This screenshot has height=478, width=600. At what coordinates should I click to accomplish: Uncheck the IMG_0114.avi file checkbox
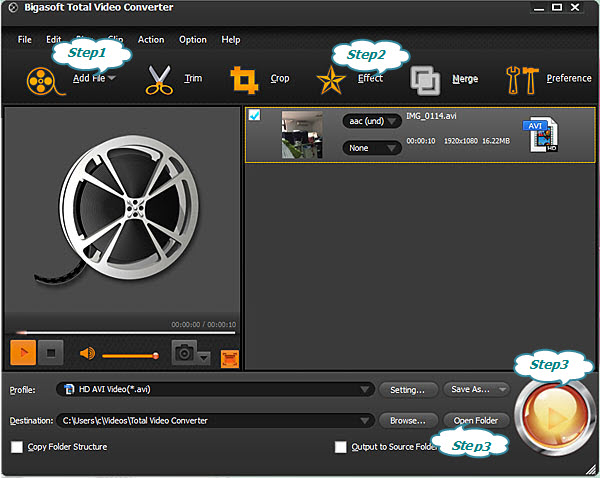pyautogui.click(x=254, y=115)
